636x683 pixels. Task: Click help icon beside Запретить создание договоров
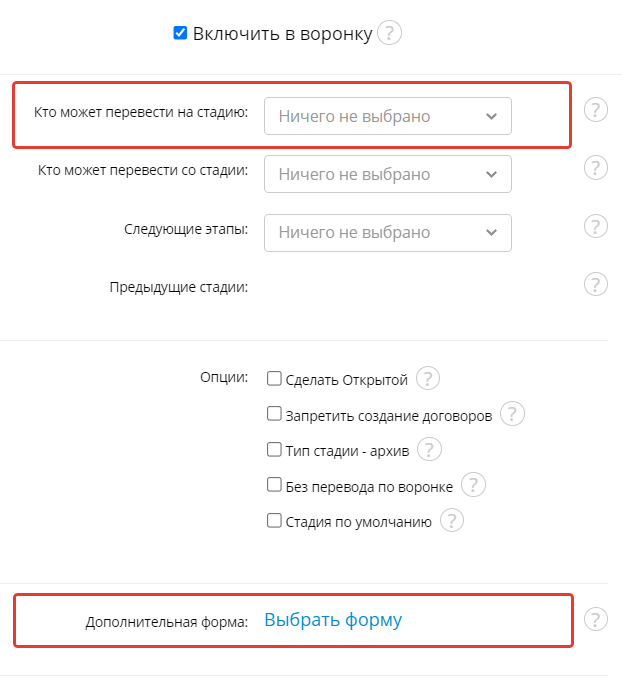[512, 414]
